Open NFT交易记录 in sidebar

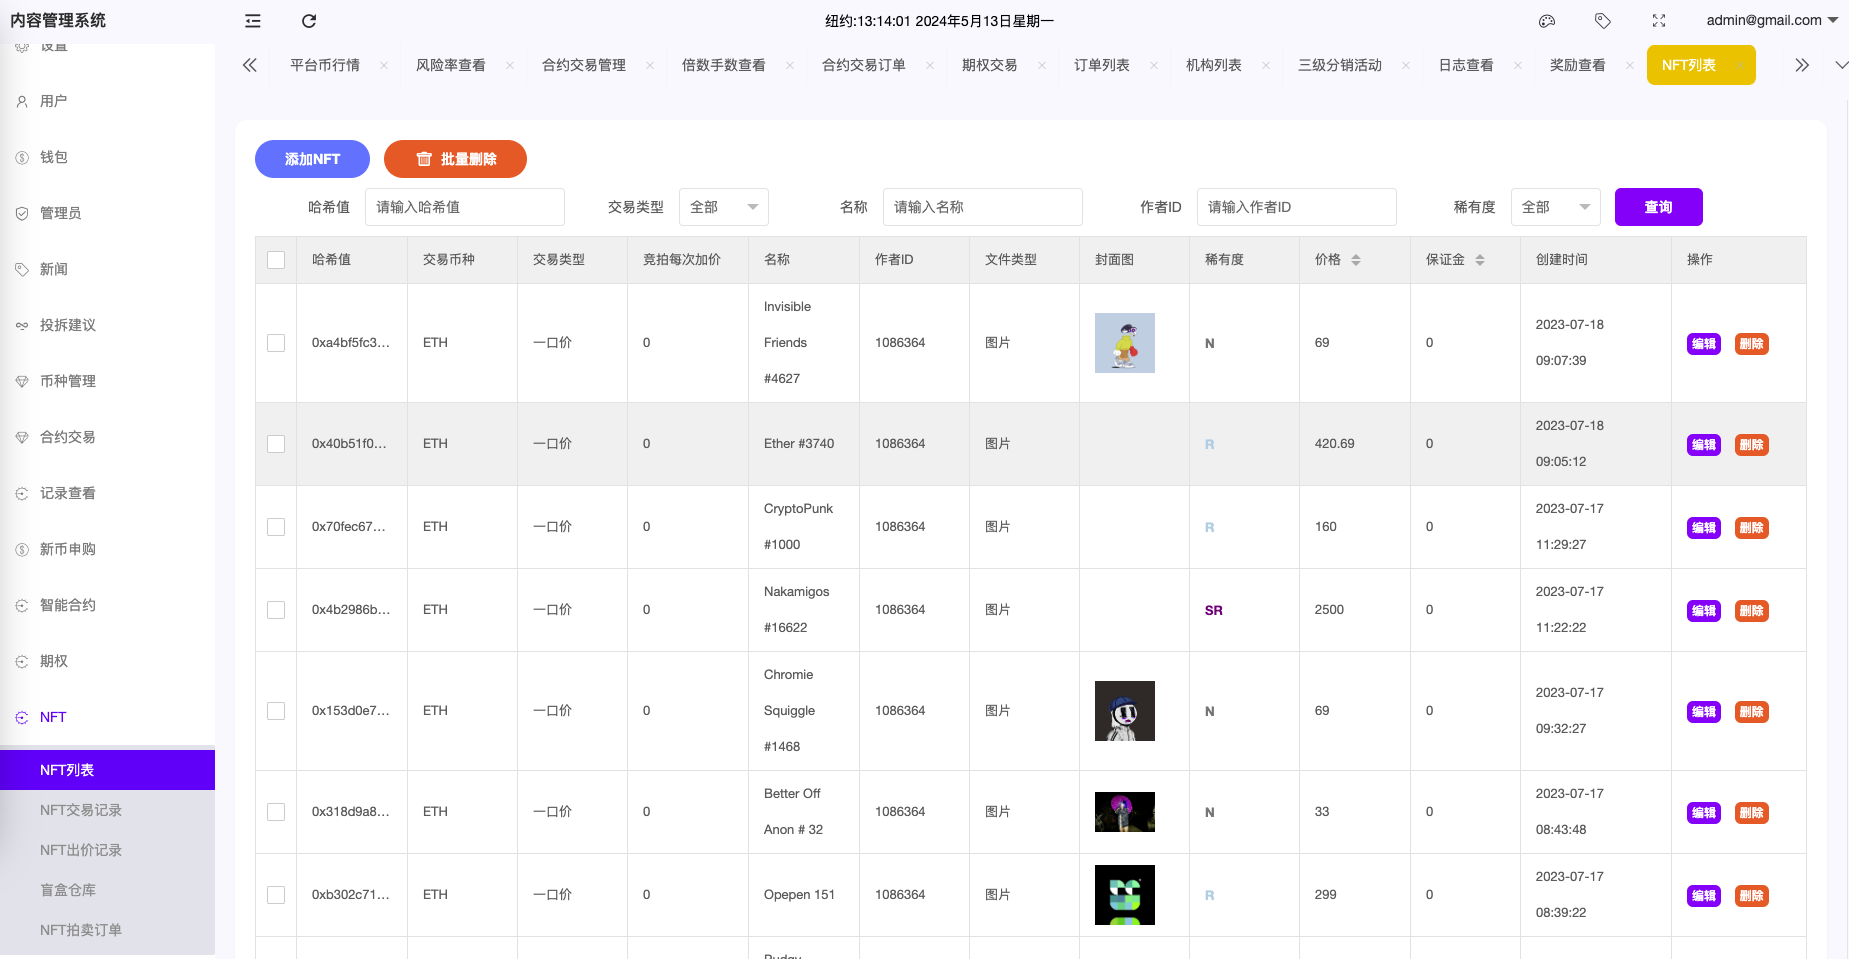point(81,810)
